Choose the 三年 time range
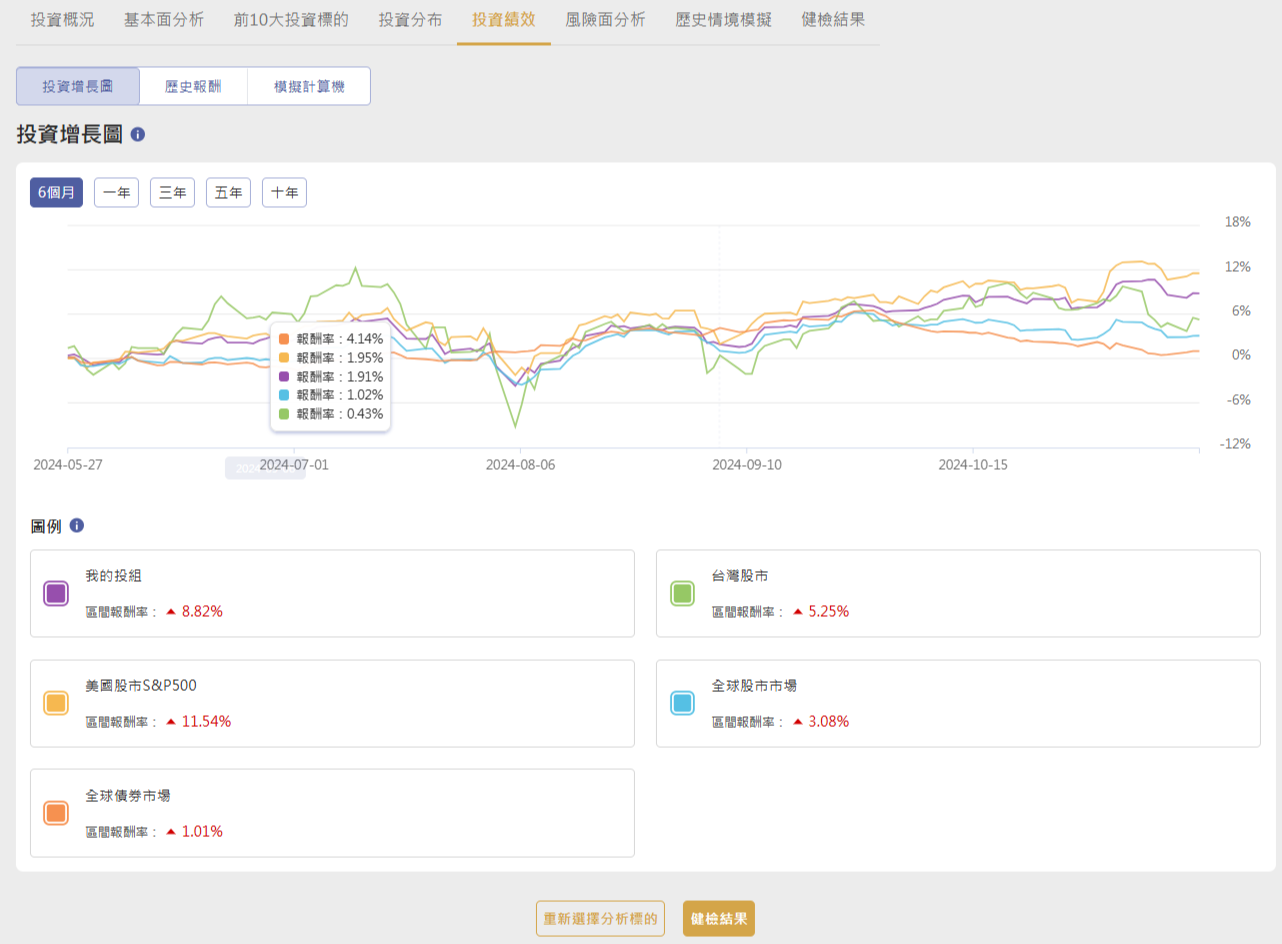This screenshot has width=1282, height=944. 172,193
